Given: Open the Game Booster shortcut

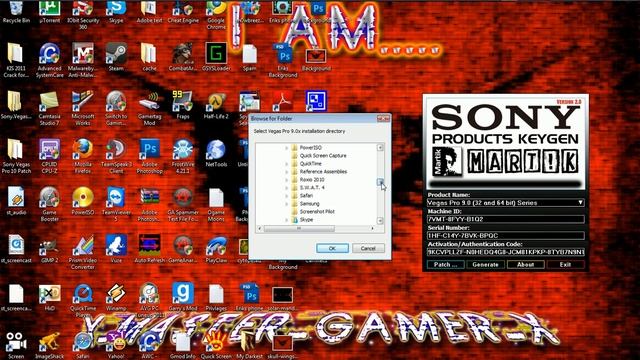Looking at the screenshot, I should point(49,204).
